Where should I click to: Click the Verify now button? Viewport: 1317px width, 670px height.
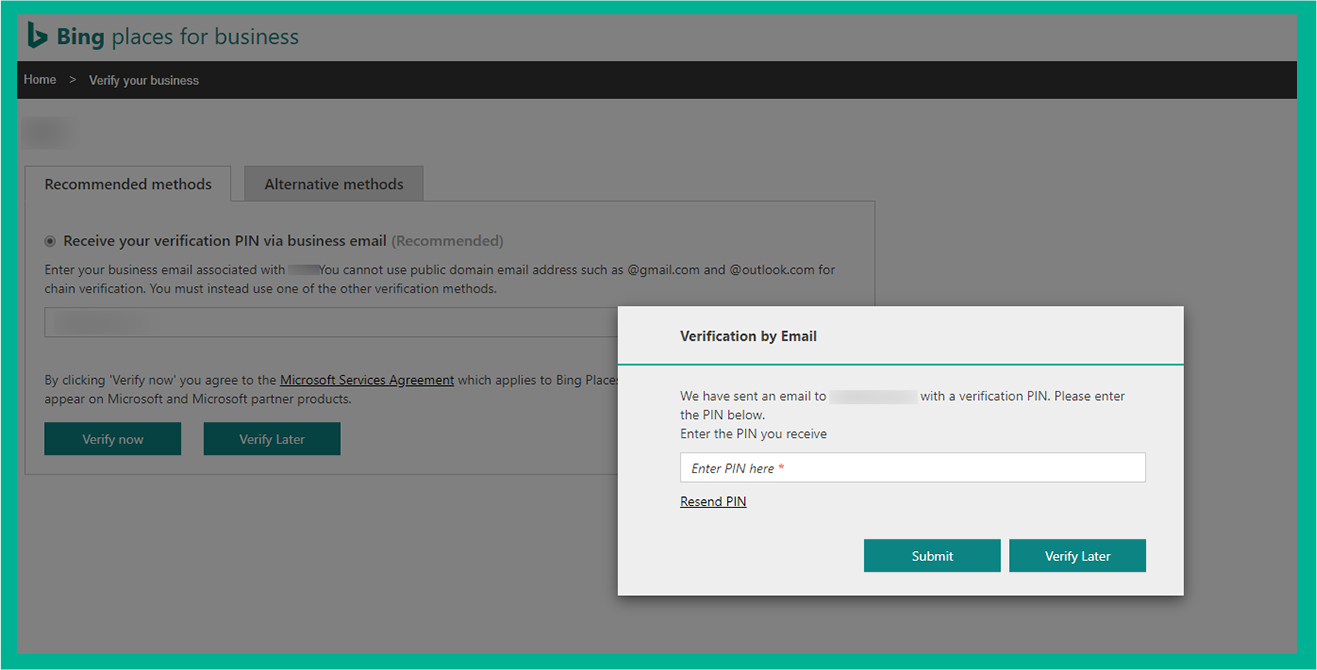pos(113,439)
